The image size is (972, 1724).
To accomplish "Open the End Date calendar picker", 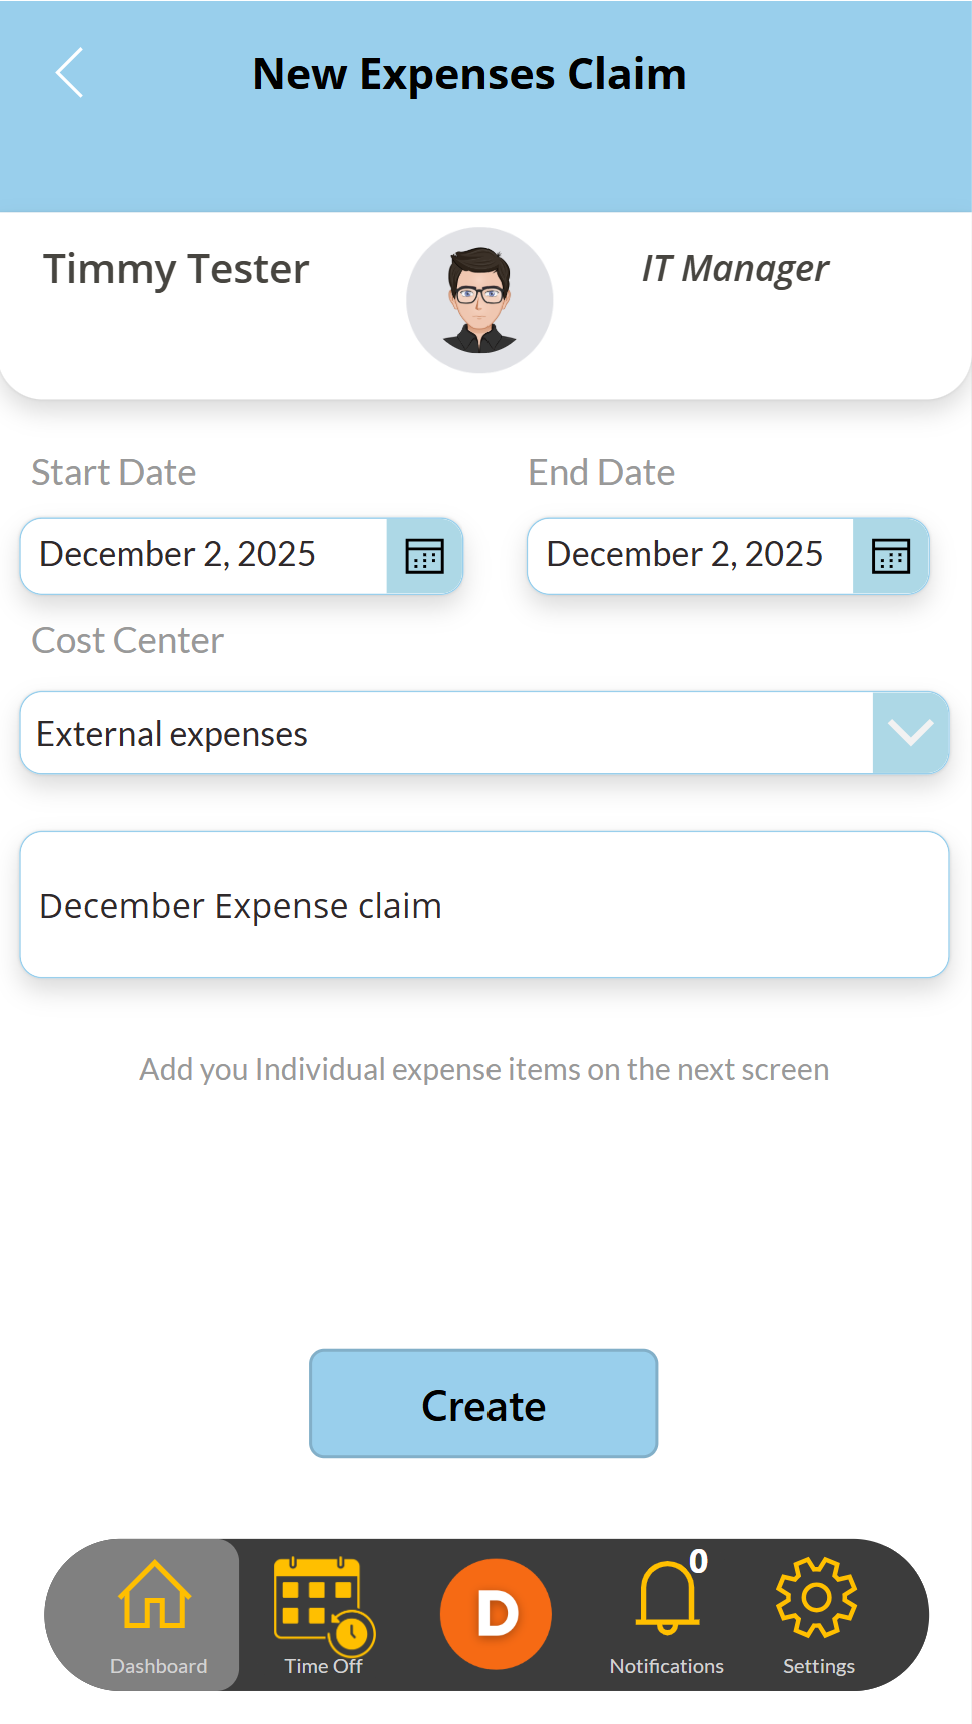I will tap(890, 556).
